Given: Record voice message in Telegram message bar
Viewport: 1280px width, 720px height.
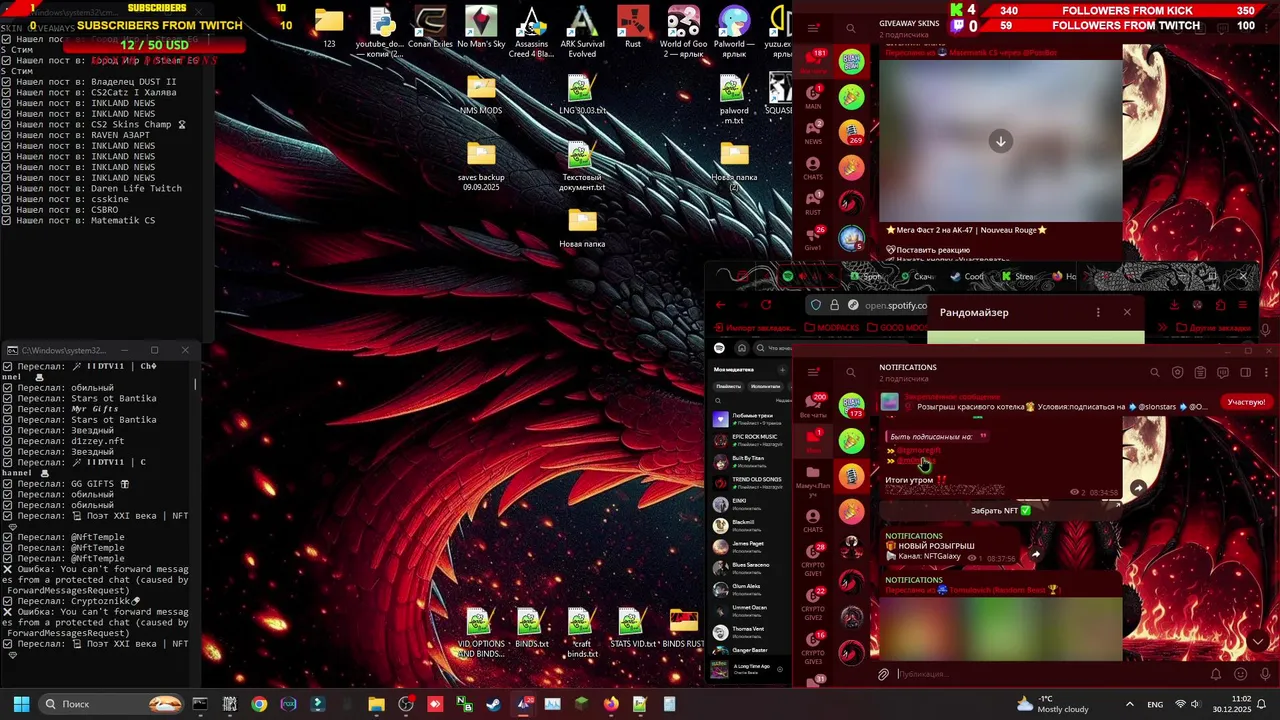Looking at the screenshot, I should pyautogui.click(x=1264, y=674).
